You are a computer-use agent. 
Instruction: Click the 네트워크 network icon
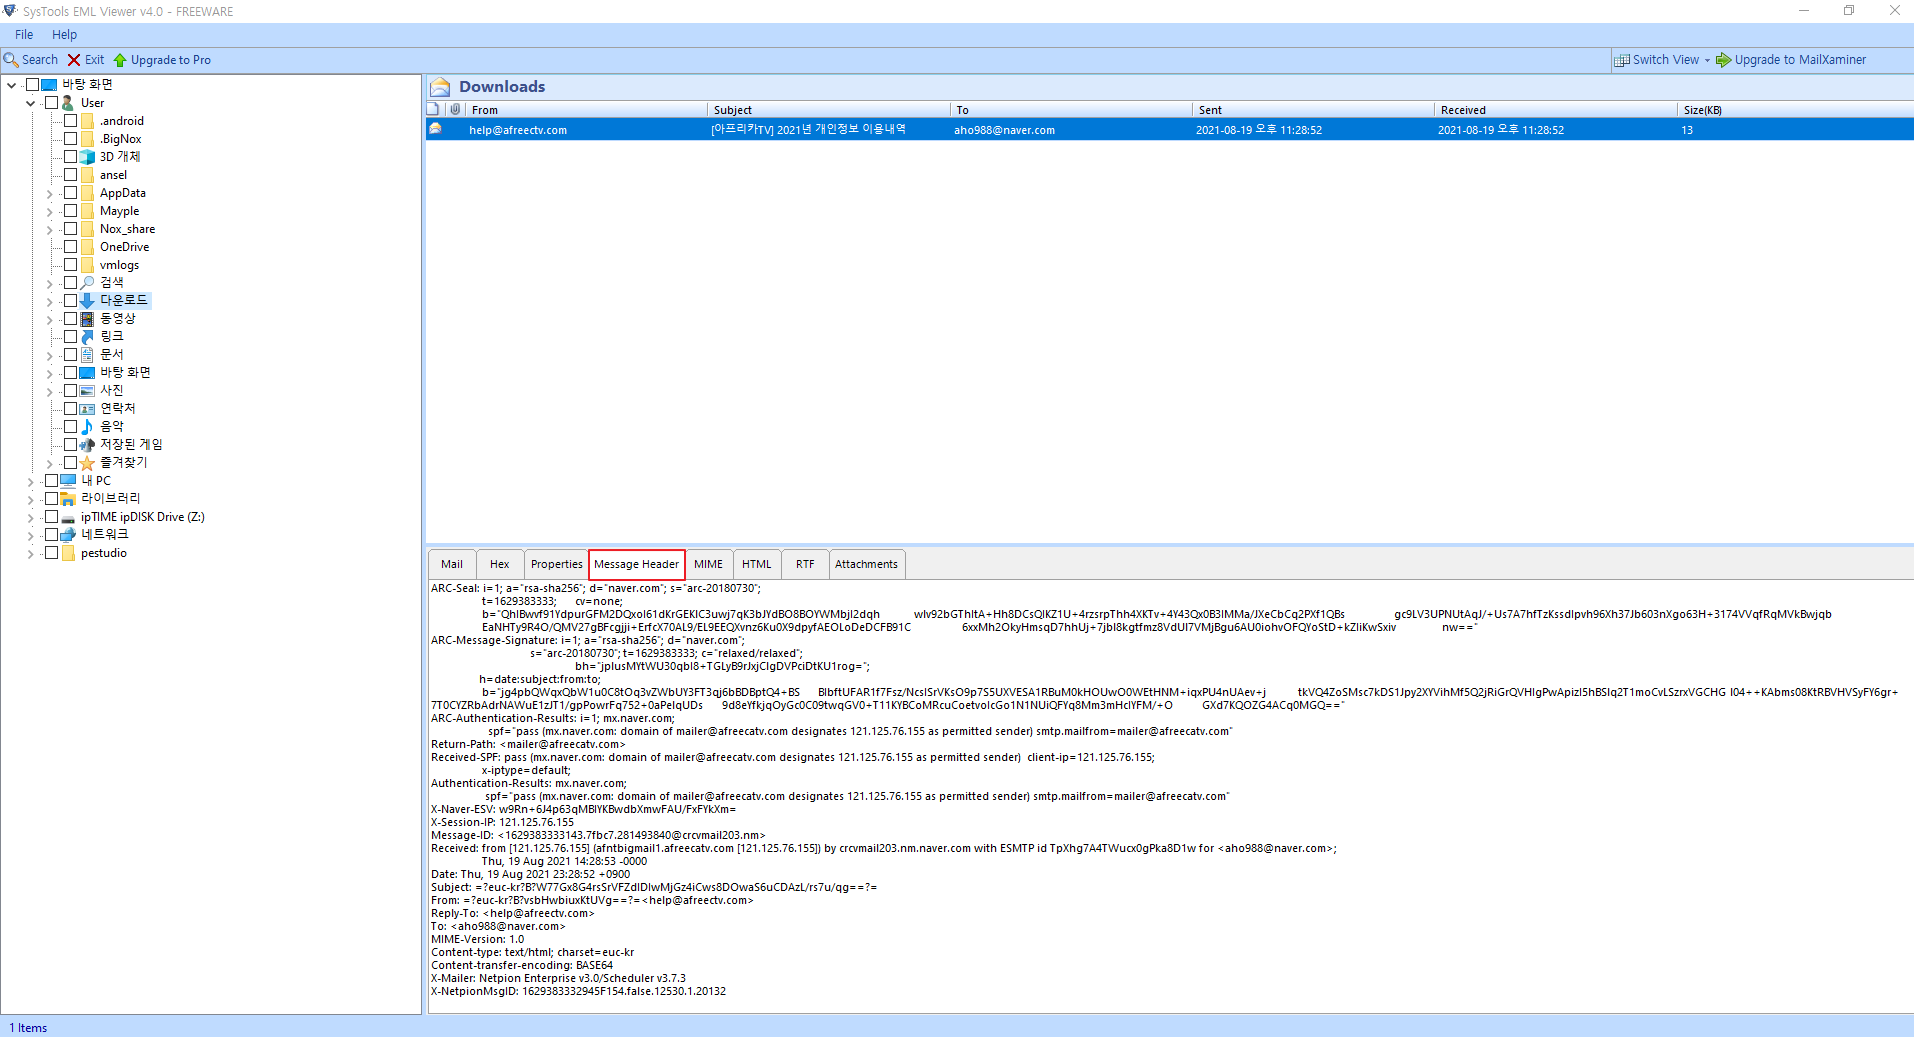click(x=68, y=535)
